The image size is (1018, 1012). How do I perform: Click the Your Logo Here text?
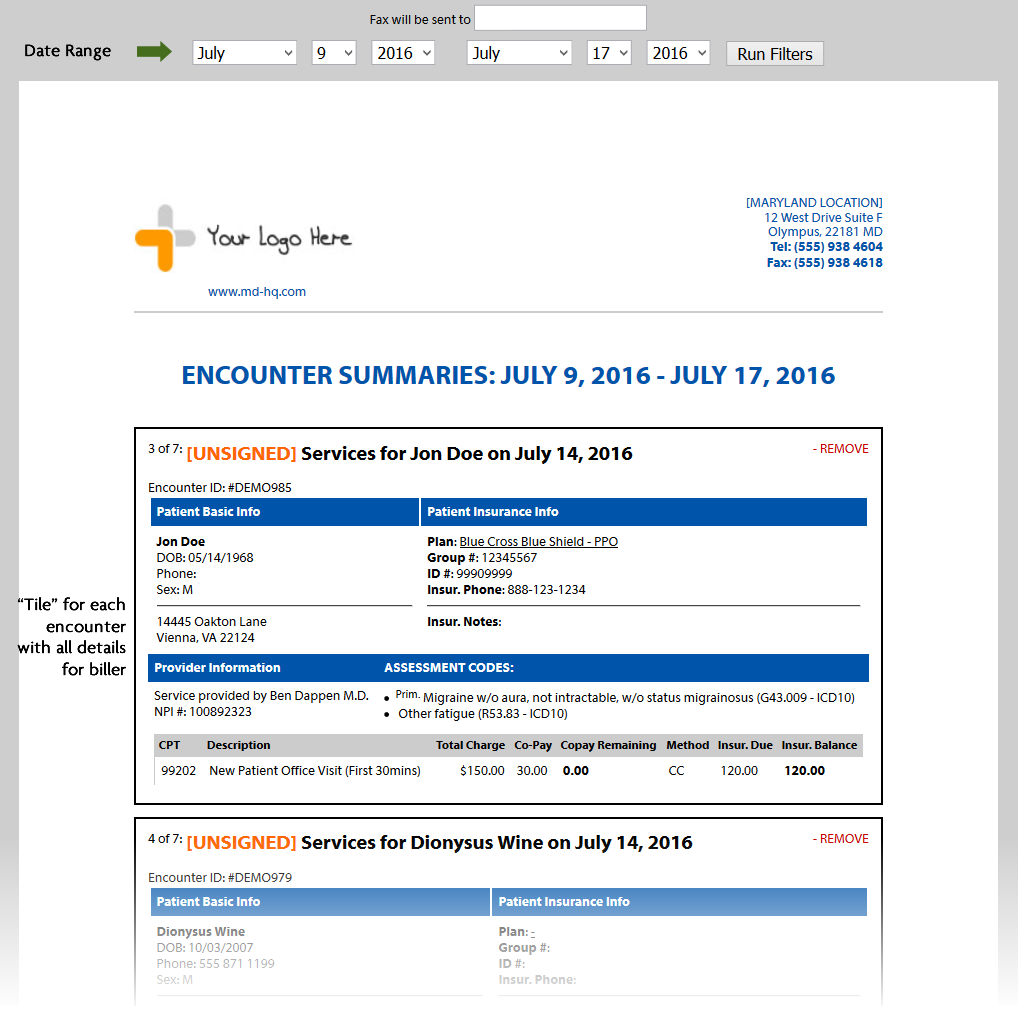tap(279, 238)
